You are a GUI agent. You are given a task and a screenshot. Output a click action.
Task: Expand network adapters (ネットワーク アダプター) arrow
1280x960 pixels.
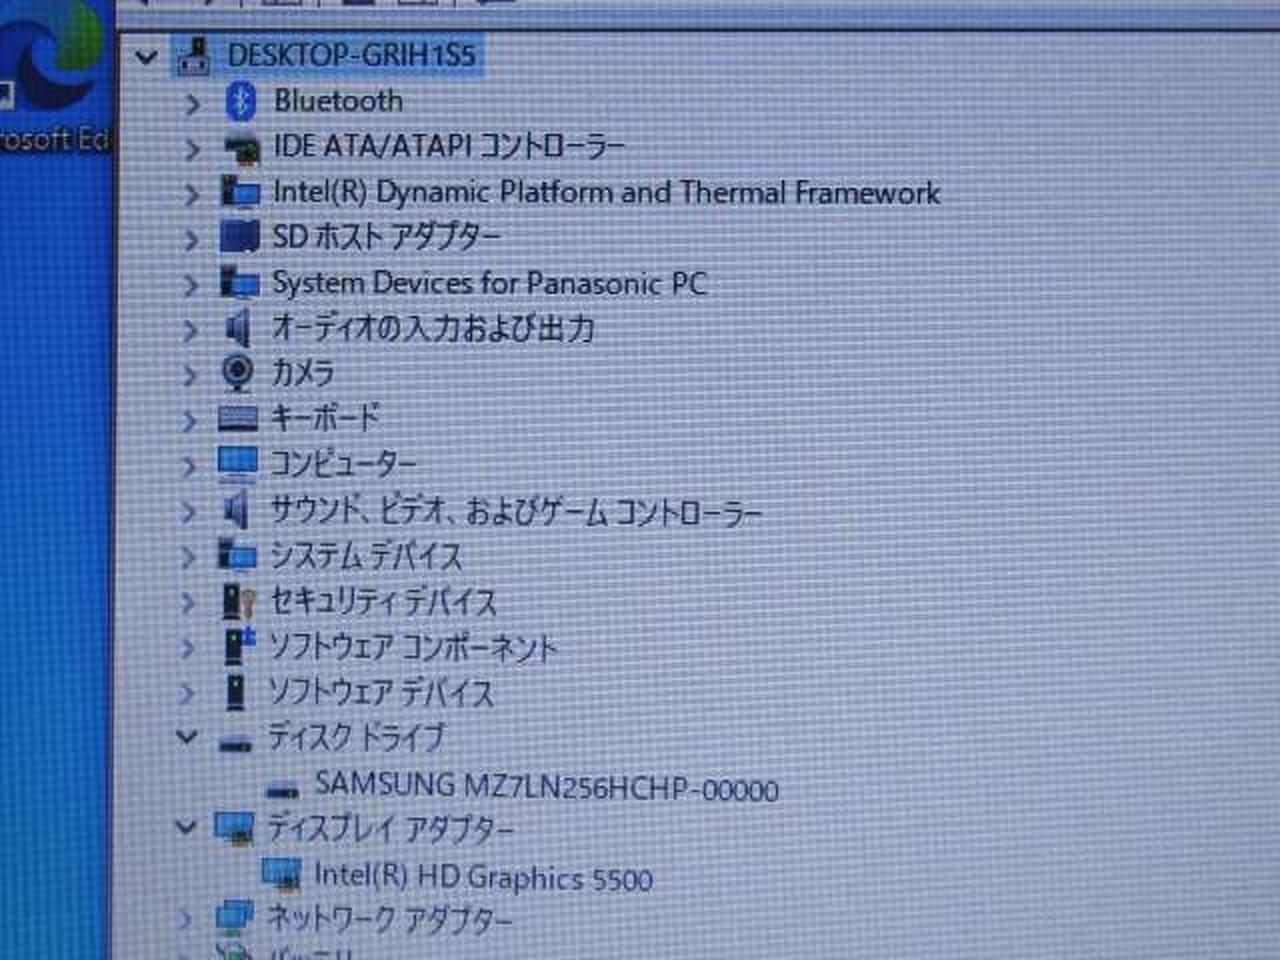[186, 919]
